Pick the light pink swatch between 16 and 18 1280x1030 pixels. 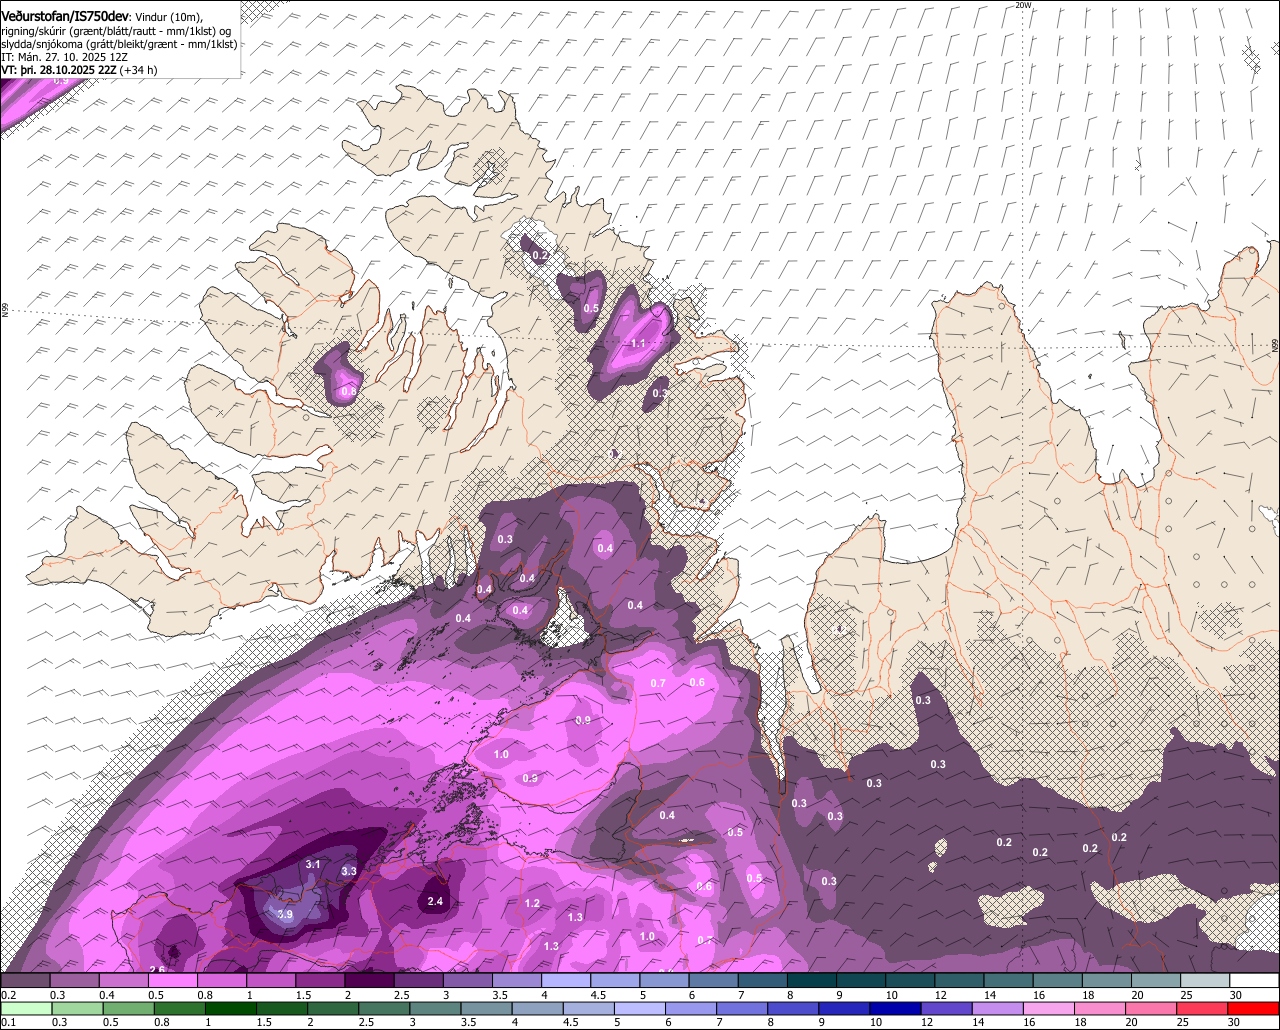tap(1051, 1008)
